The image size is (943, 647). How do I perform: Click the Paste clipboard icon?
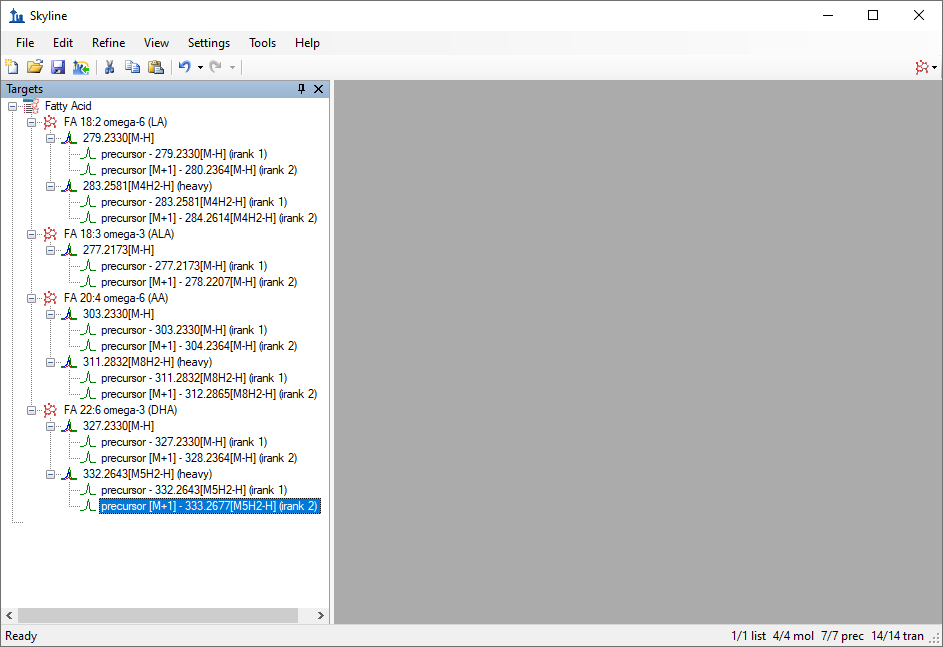click(x=156, y=67)
